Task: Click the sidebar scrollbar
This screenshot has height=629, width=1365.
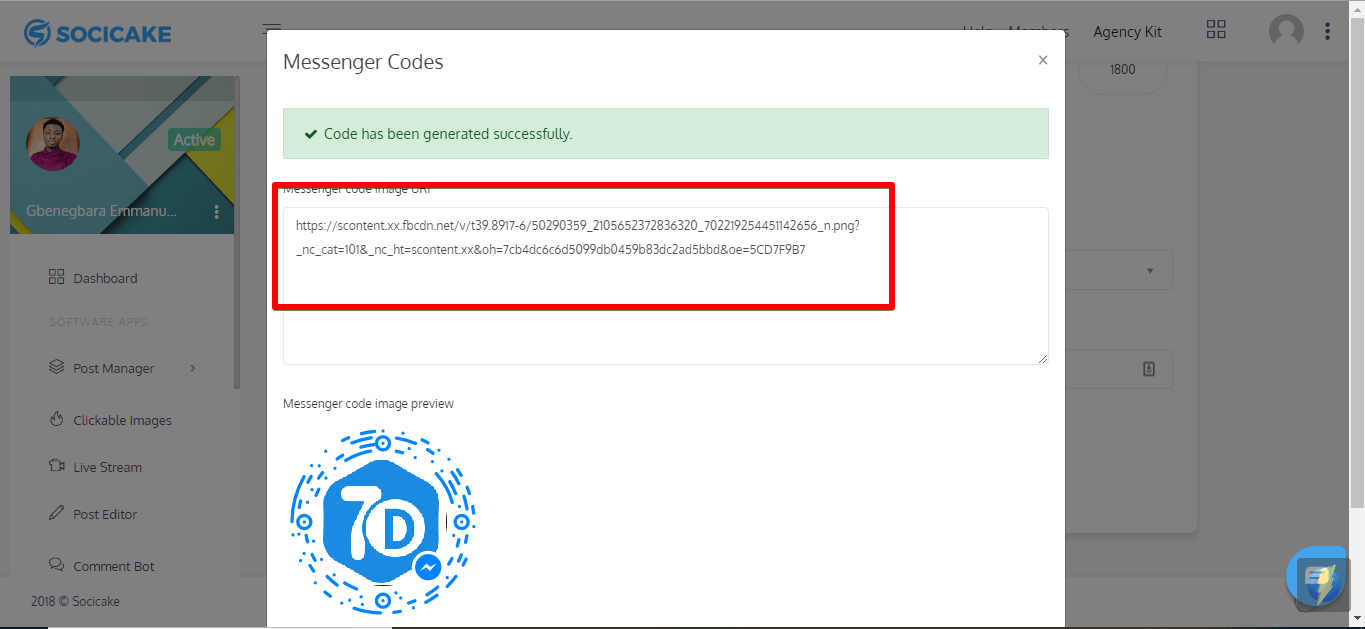Action: click(x=237, y=233)
